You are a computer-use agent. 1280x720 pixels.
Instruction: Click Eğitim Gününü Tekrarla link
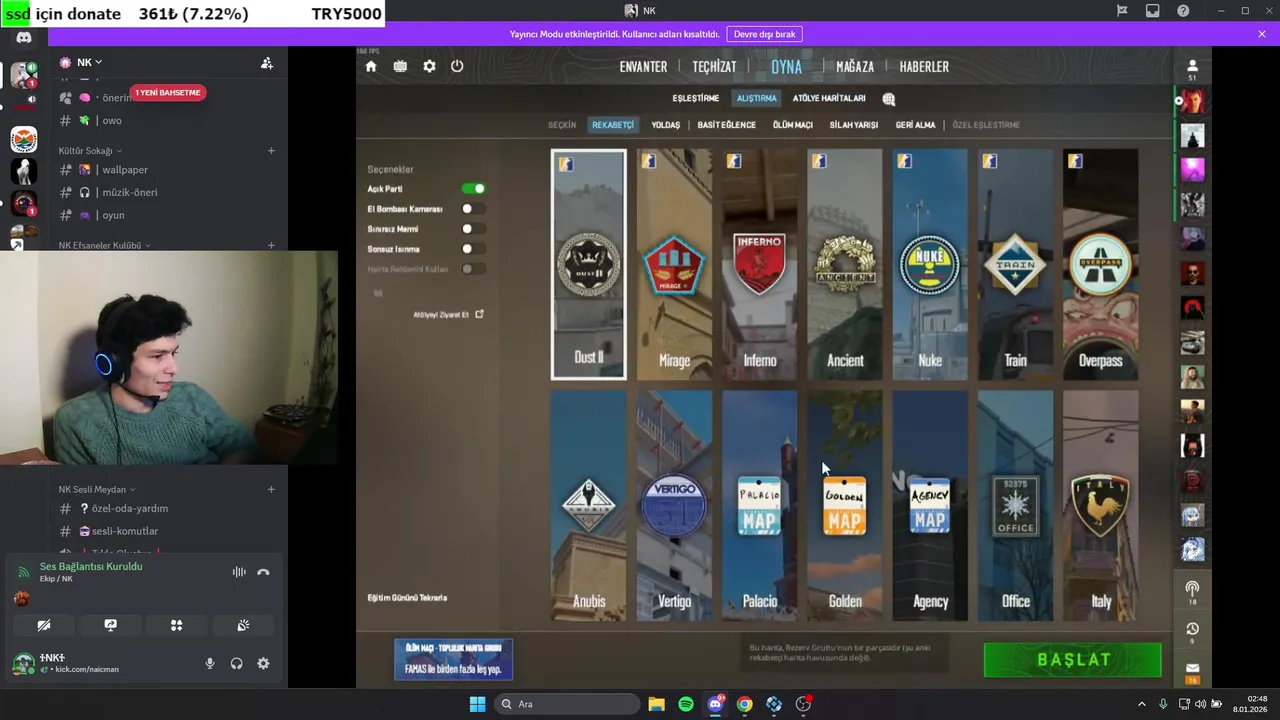coord(407,598)
